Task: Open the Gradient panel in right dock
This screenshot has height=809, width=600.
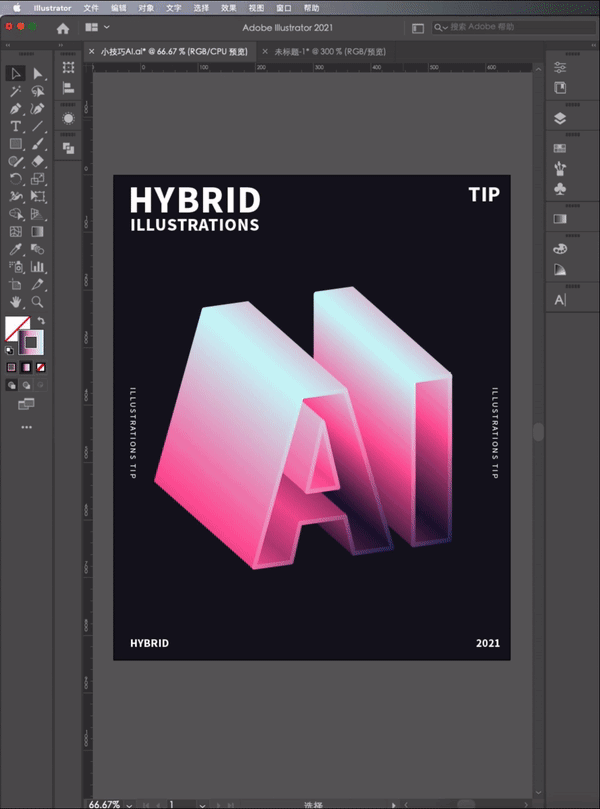Action: (560, 219)
